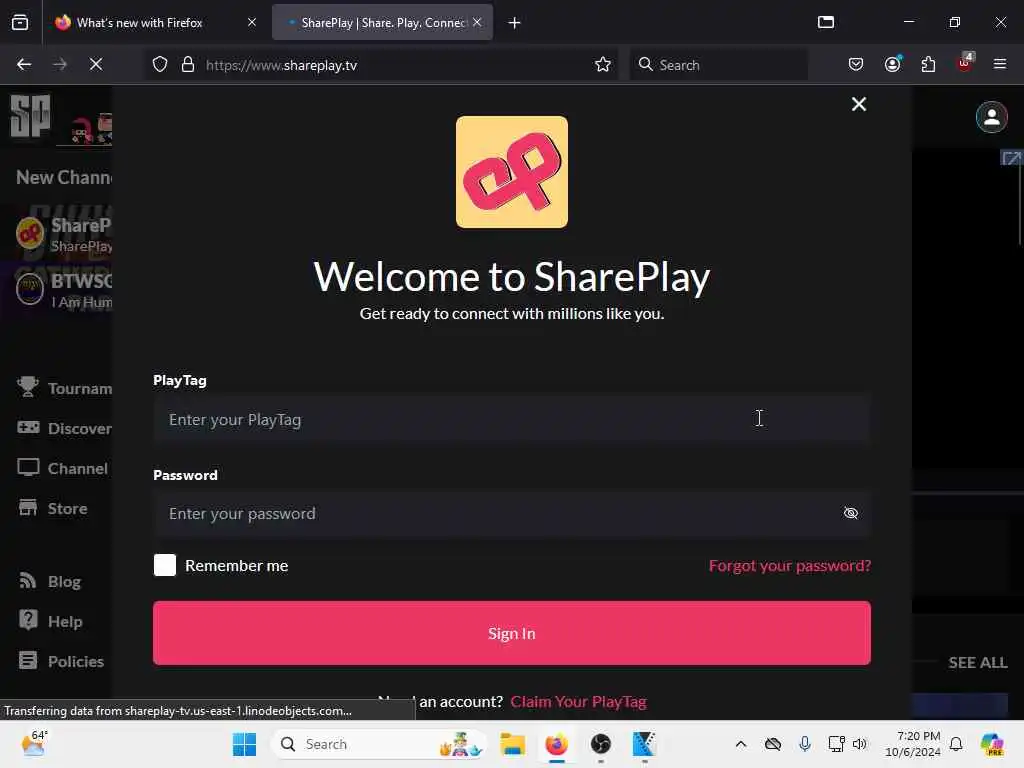
Task: Toggle password visibility eye icon
Action: point(850,513)
